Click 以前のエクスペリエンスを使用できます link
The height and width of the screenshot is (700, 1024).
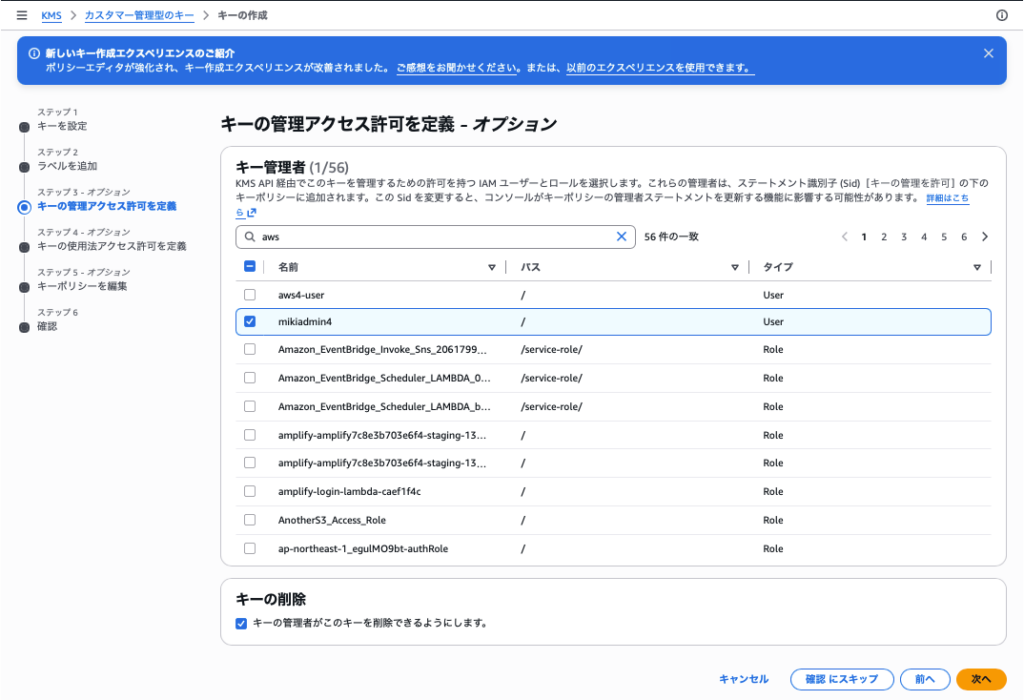660,67
